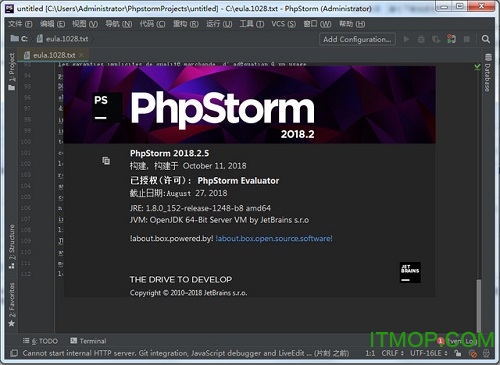Viewport: 500px width, 365px height.
Task: Click 'PhpStorm 2018.2.5' version text
Action: pos(169,153)
